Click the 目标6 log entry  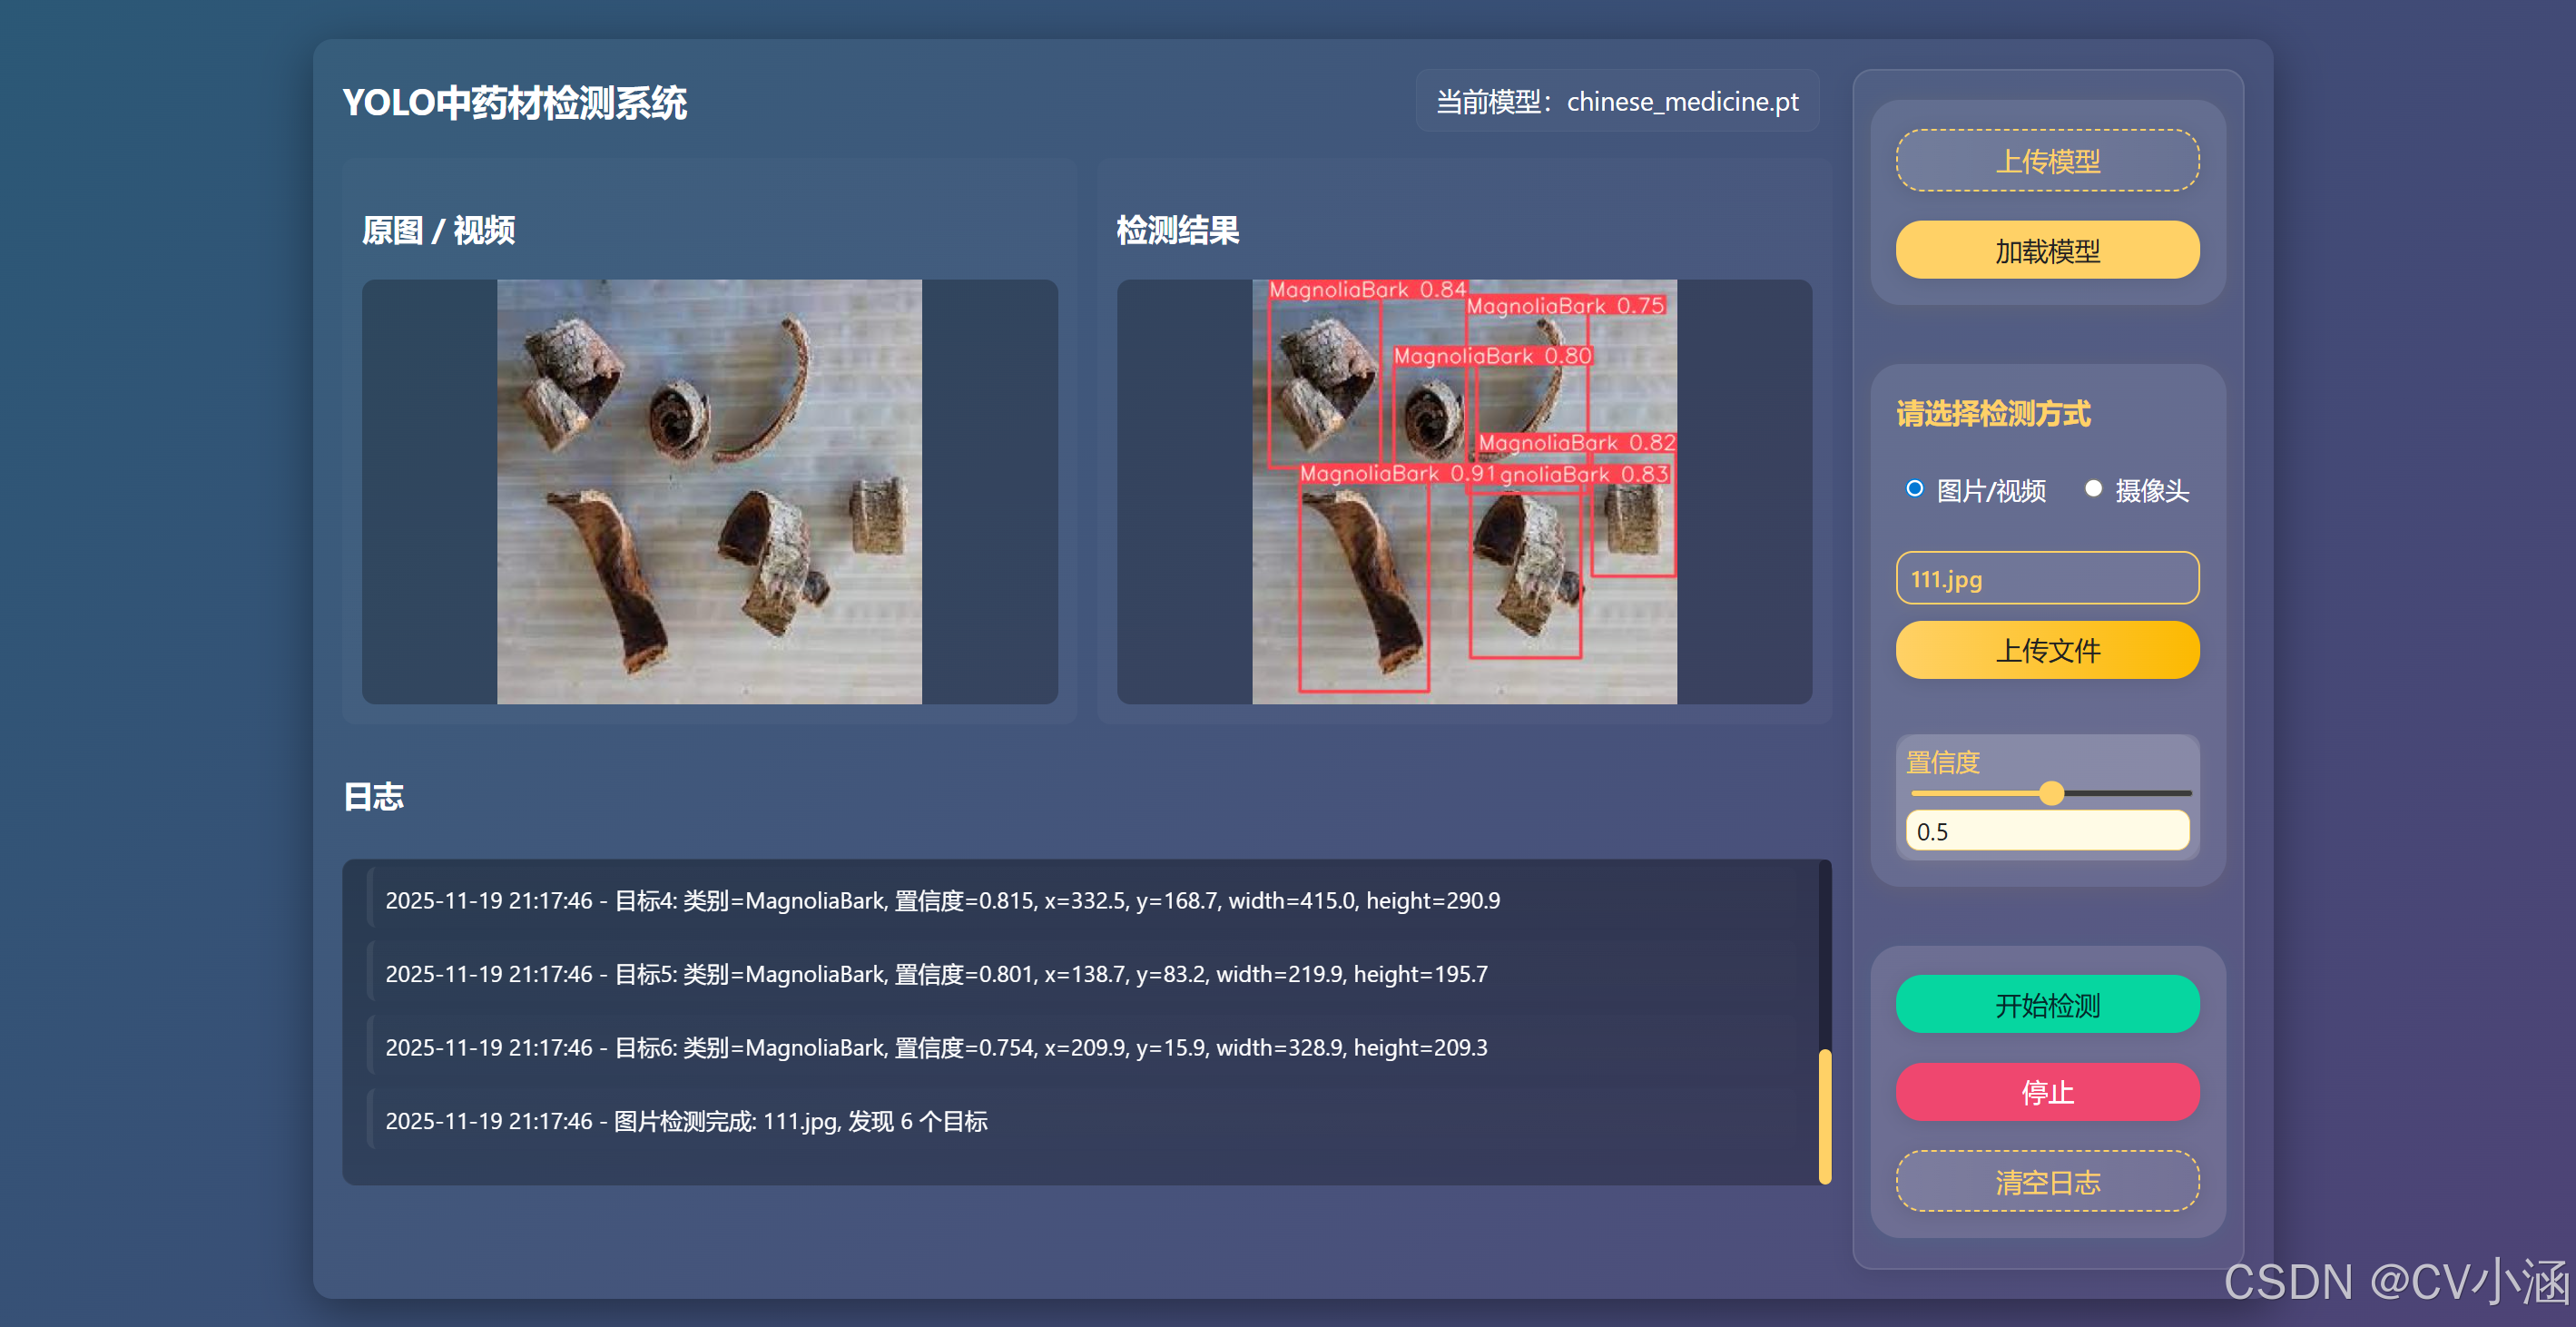[936, 1047]
